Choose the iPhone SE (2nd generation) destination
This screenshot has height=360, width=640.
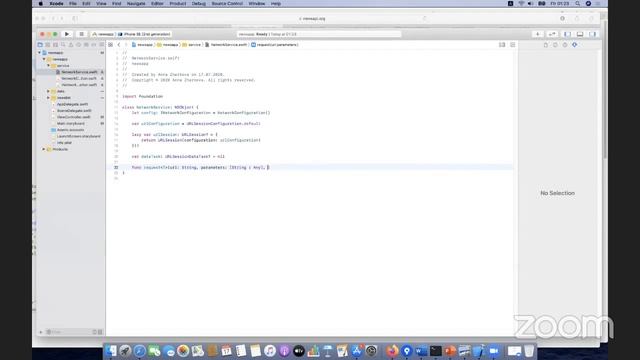(x=144, y=34)
